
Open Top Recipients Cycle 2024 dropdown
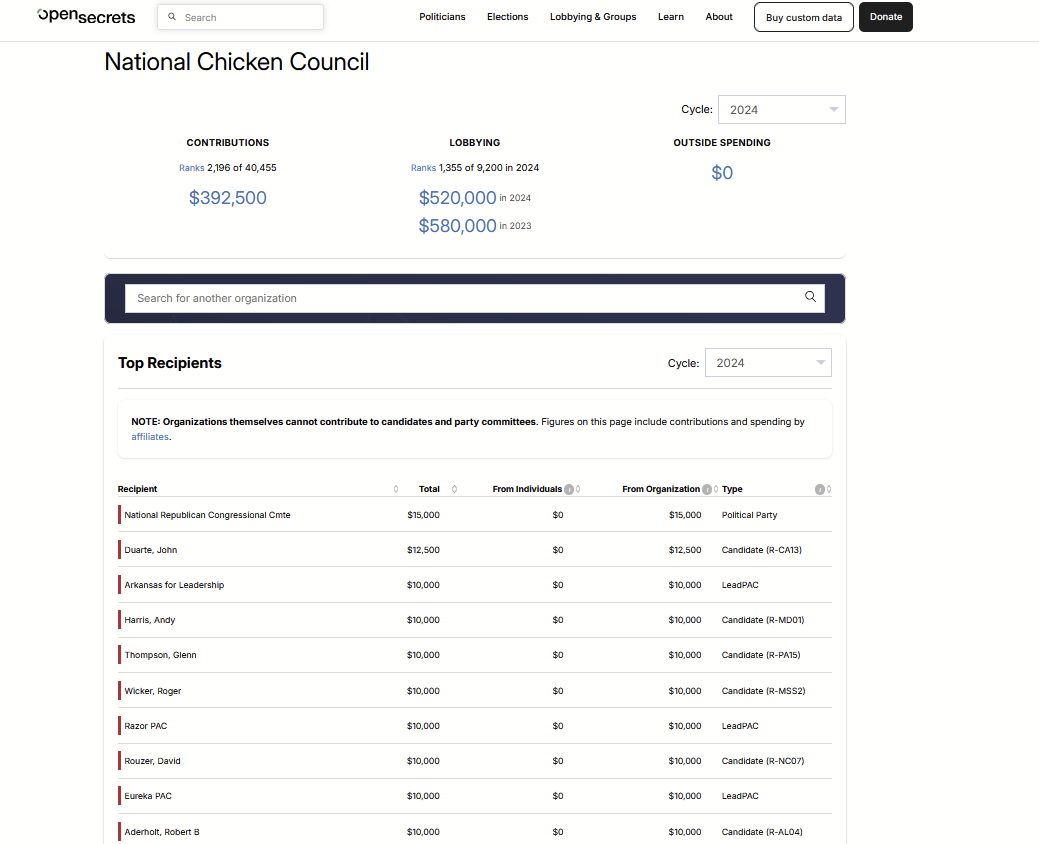768,363
